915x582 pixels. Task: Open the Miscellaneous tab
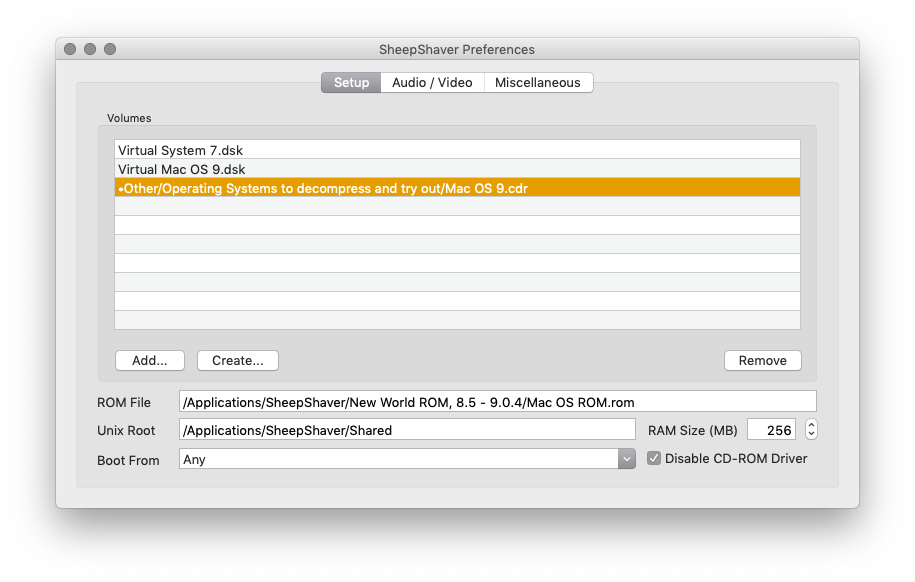tap(537, 82)
